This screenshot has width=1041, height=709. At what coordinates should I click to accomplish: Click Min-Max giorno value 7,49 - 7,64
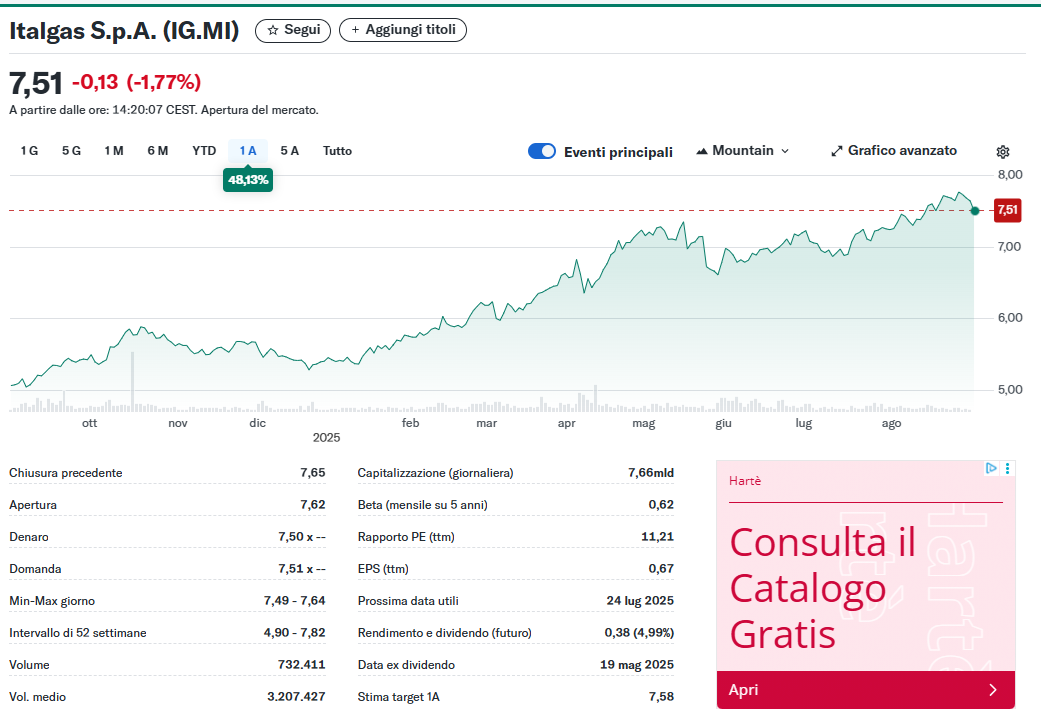(x=295, y=601)
